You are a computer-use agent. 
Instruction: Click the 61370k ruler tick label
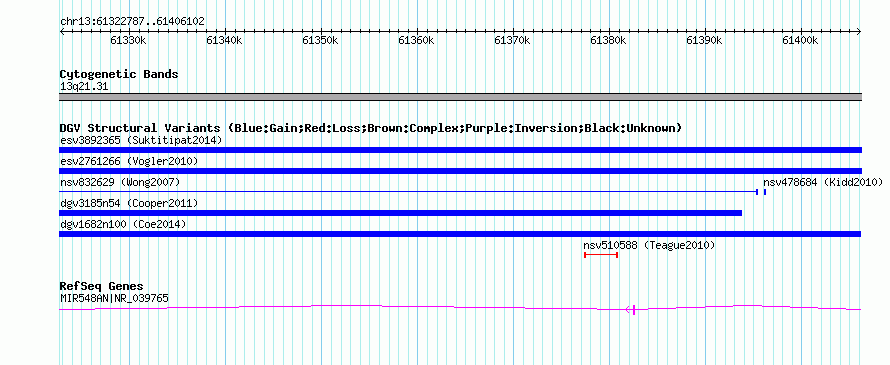click(x=513, y=40)
